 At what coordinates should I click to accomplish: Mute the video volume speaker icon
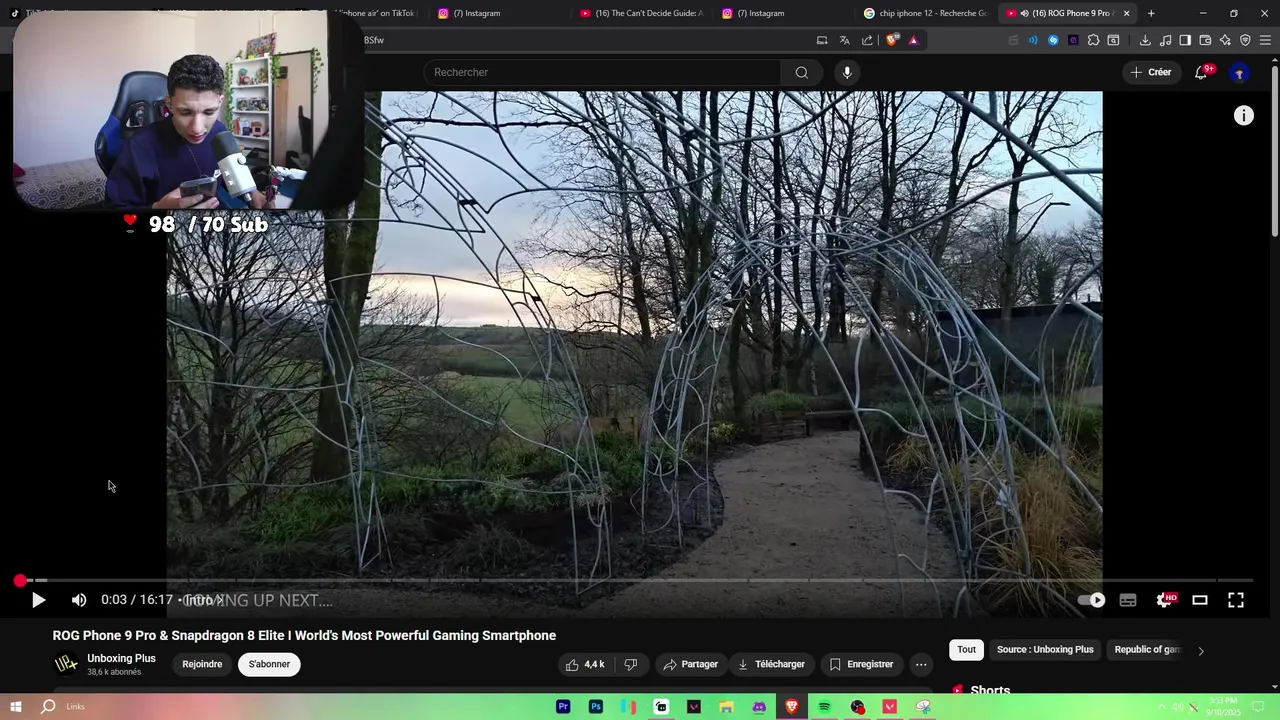click(x=79, y=600)
